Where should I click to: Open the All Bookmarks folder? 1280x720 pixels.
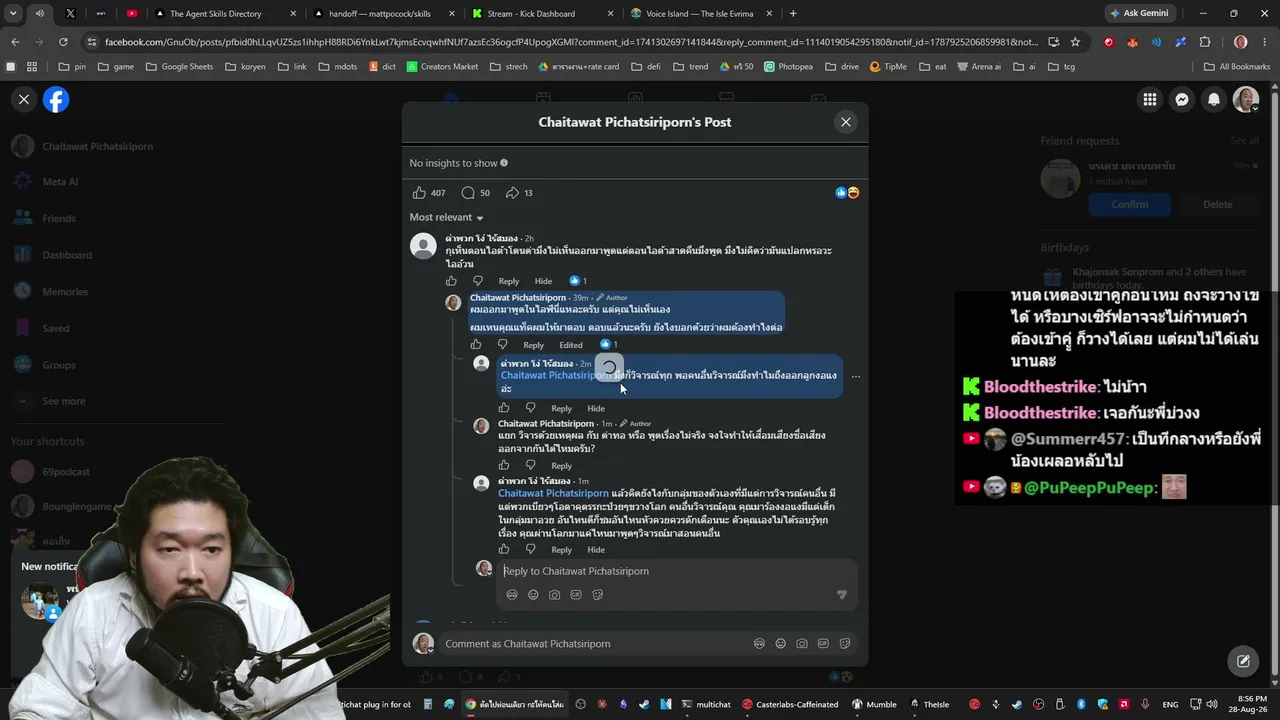pyautogui.click(x=1235, y=67)
